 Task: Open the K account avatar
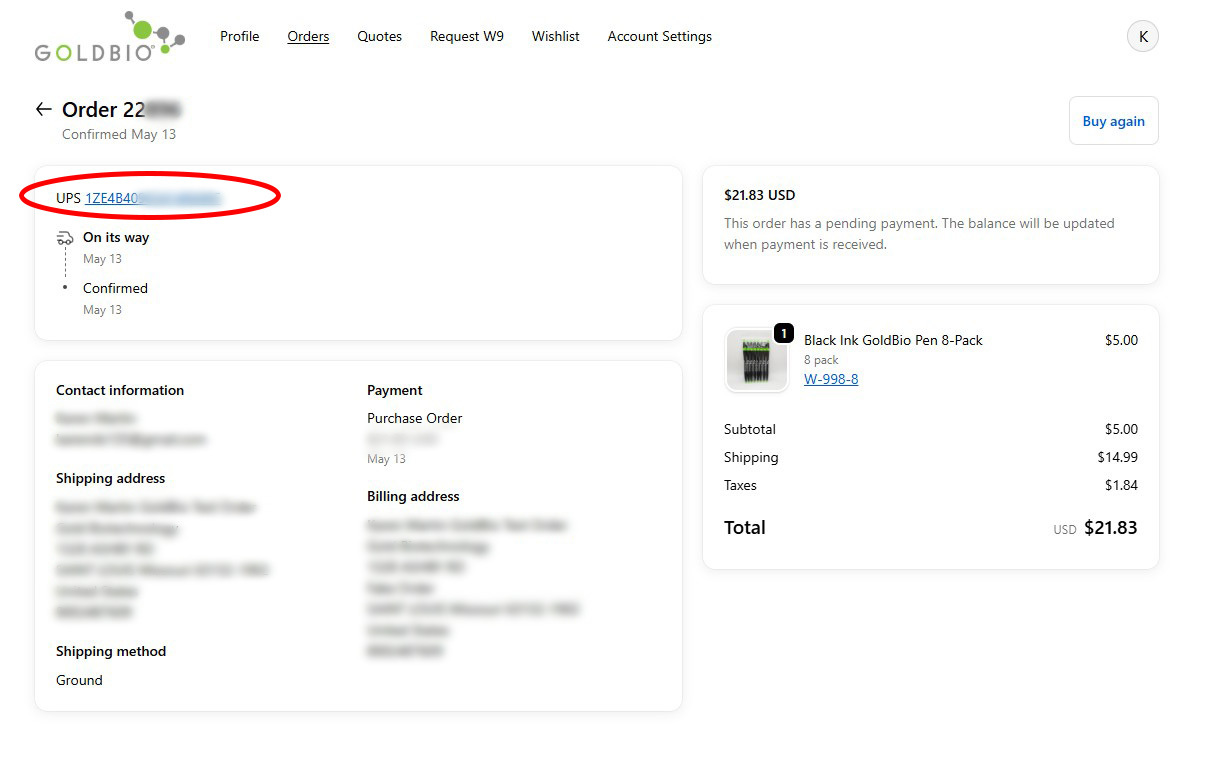pos(1143,36)
